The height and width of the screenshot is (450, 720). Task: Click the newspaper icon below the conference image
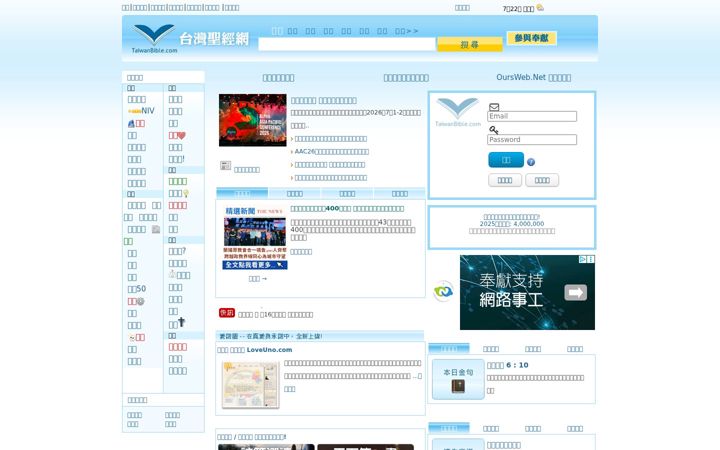[x=225, y=165]
